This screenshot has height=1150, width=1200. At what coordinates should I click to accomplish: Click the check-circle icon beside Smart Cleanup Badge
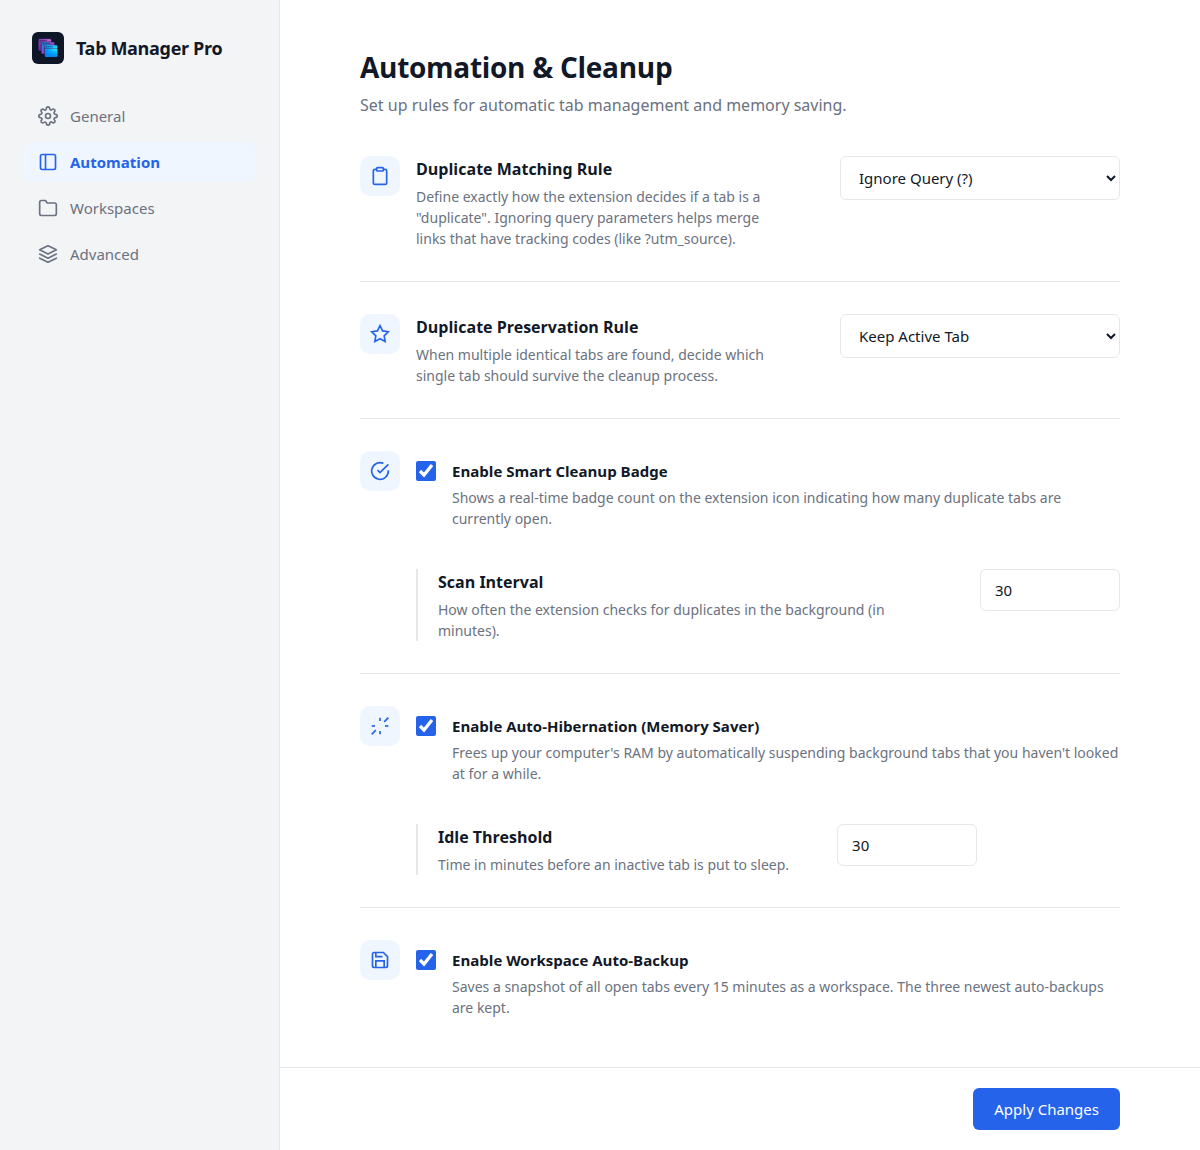pyautogui.click(x=380, y=471)
